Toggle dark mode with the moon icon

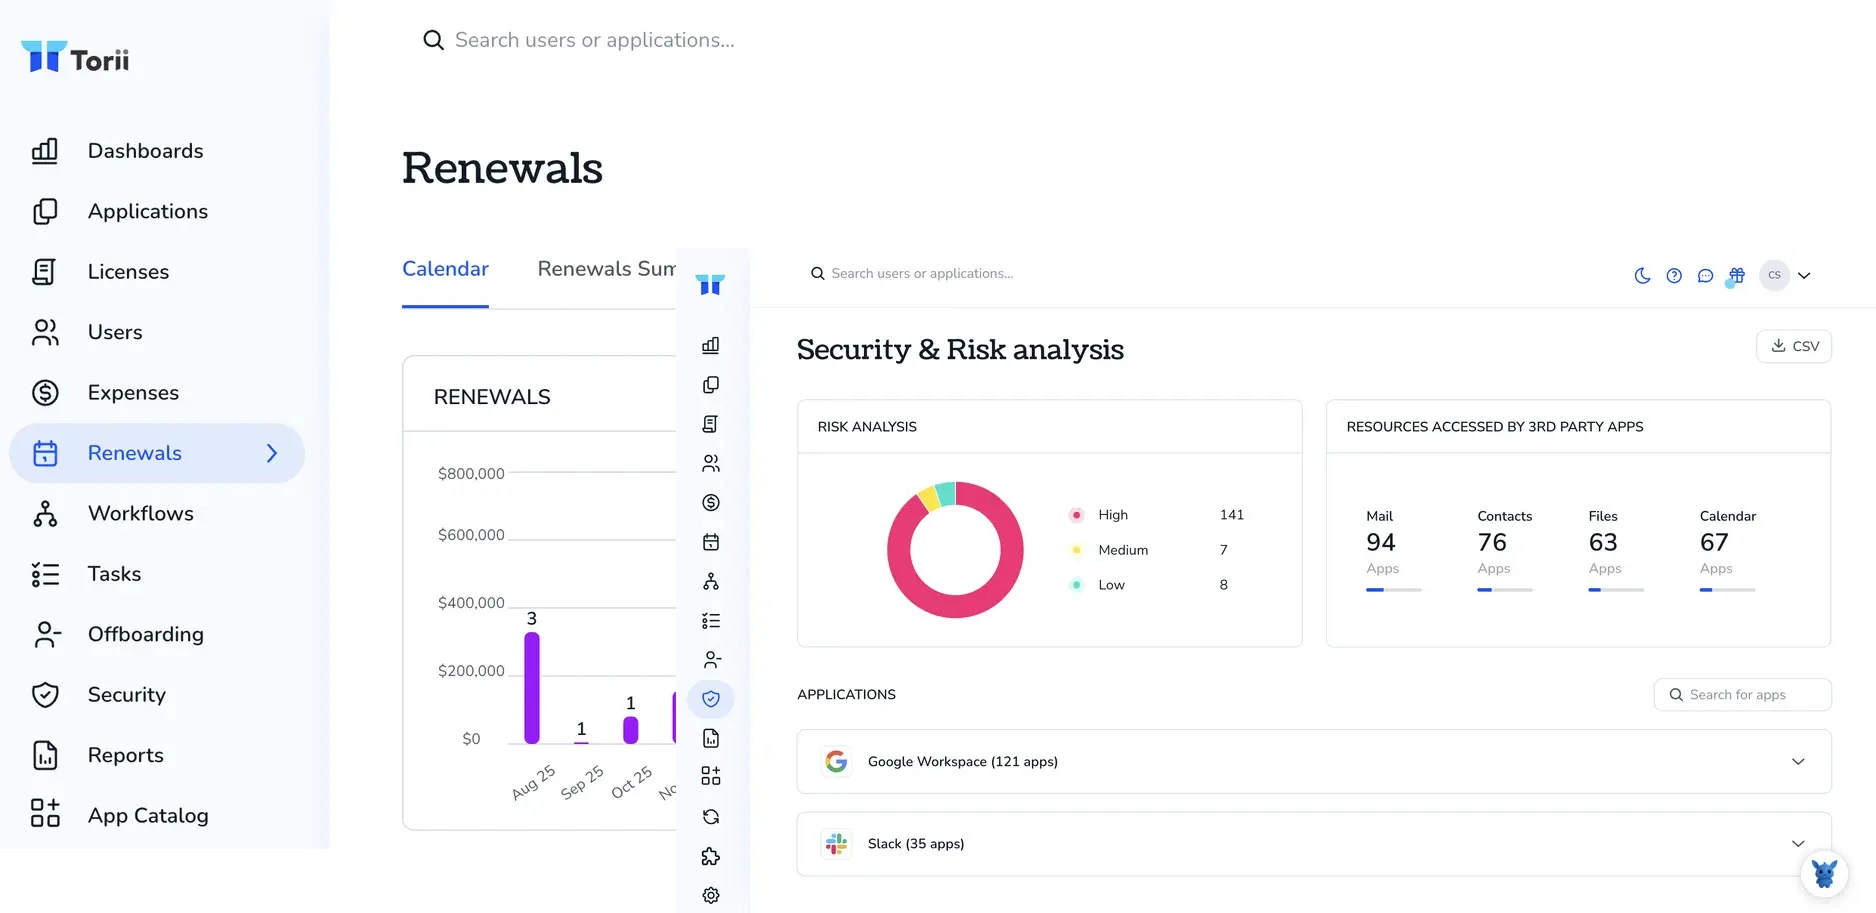(1642, 276)
